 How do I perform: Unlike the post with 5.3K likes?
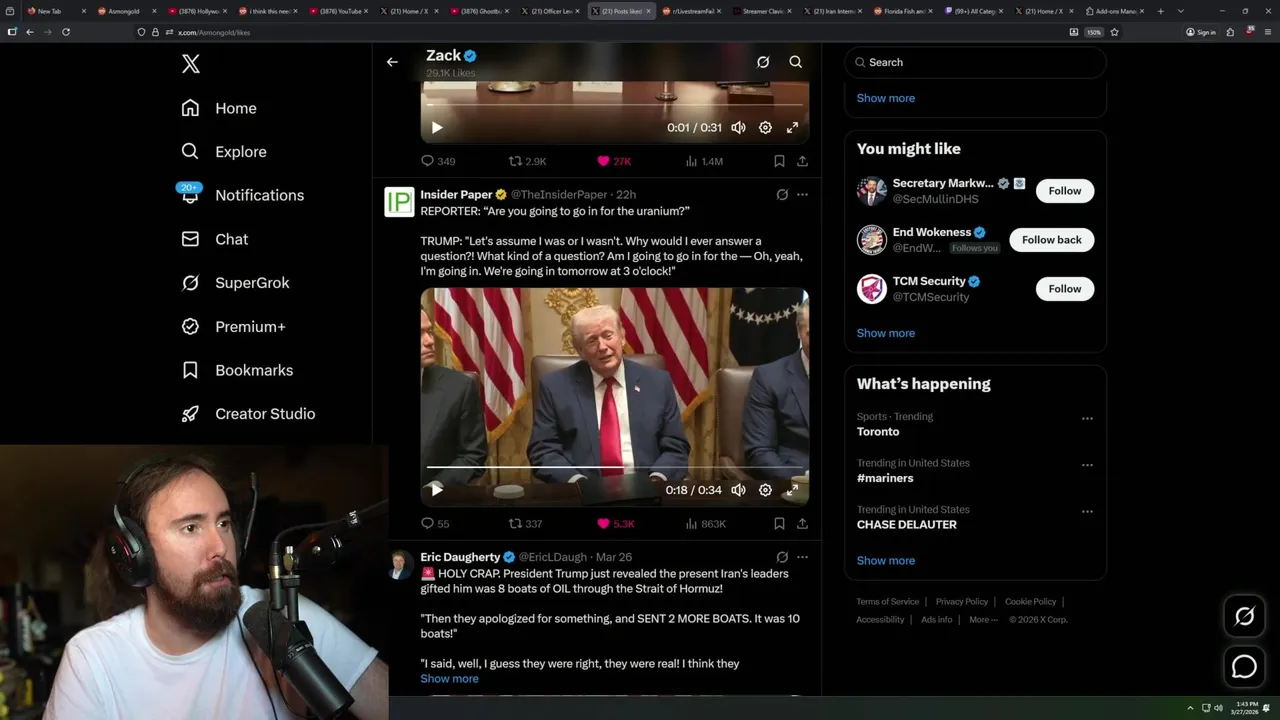coord(616,523)
